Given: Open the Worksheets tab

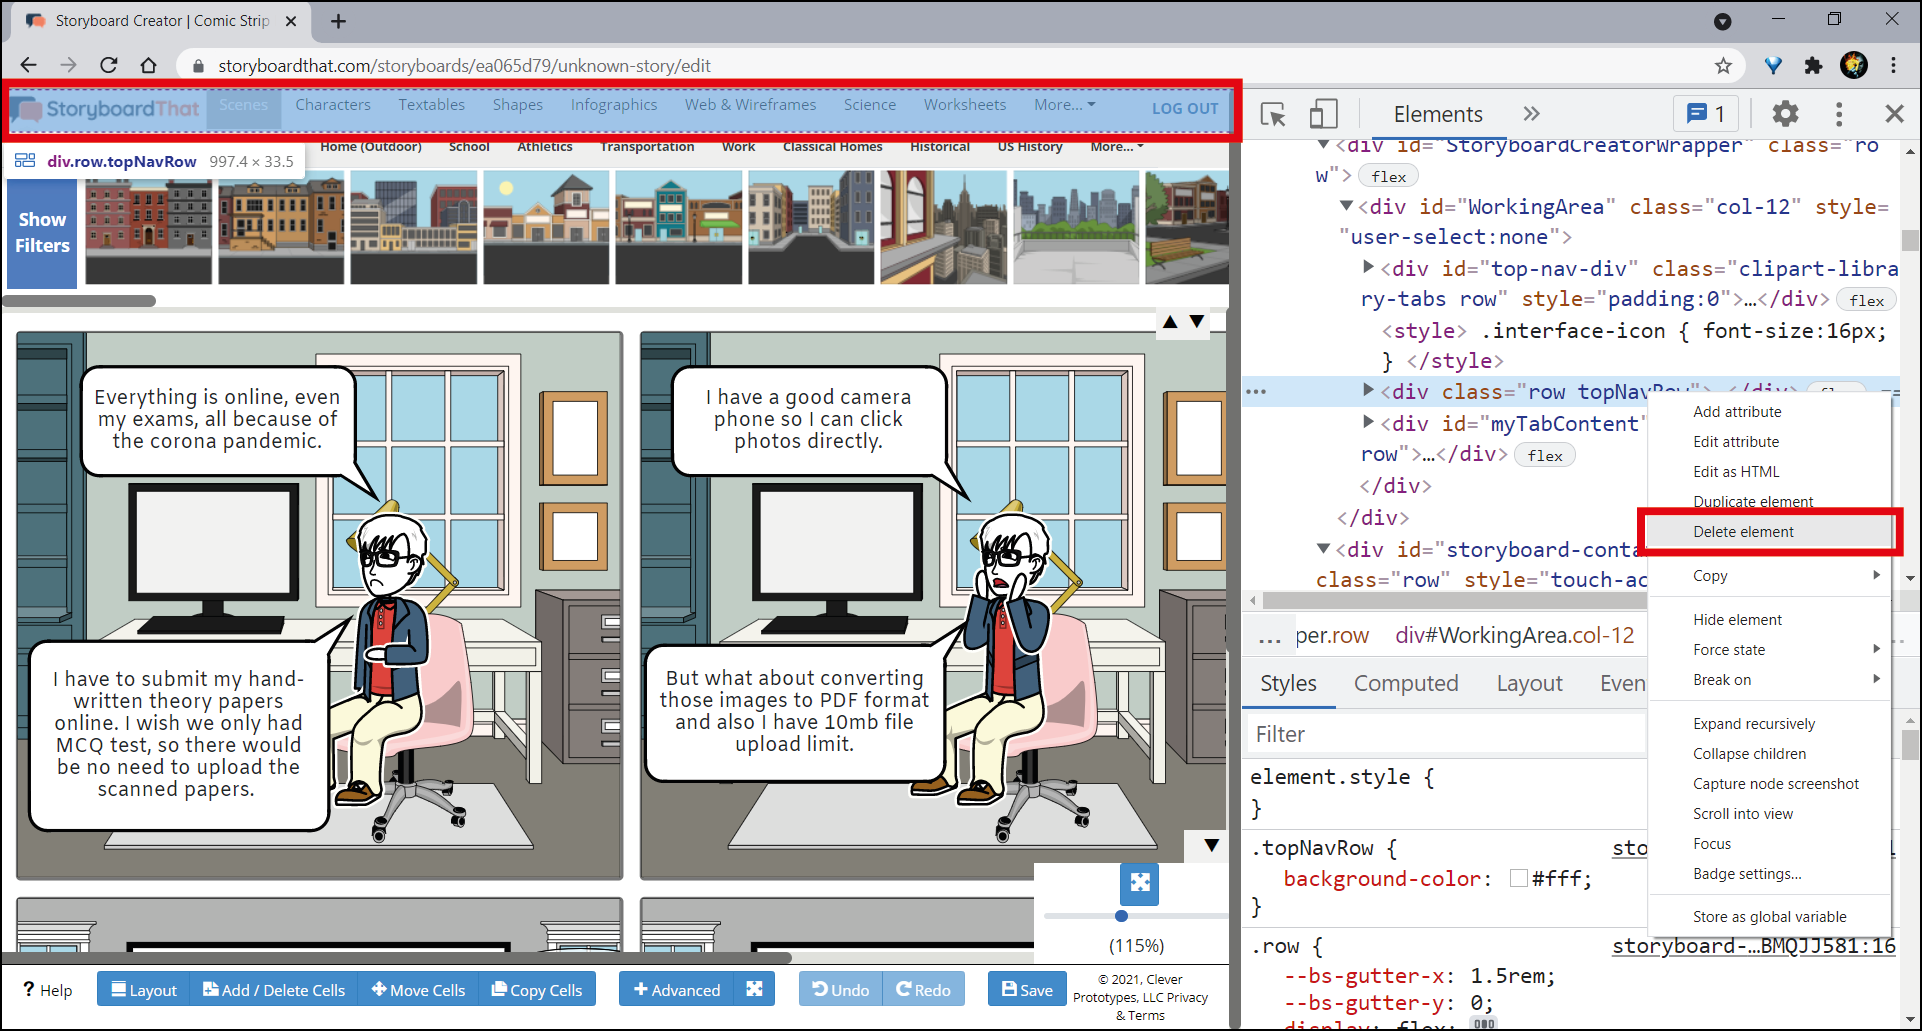Looking at the screenshot, I should (965, 105).
